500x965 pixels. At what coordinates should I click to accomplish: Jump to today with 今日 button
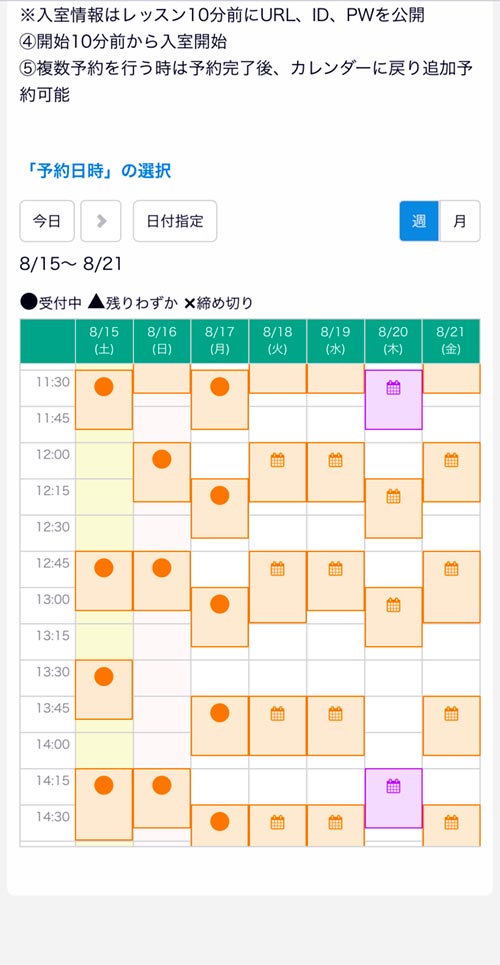(x=47, y=221)
